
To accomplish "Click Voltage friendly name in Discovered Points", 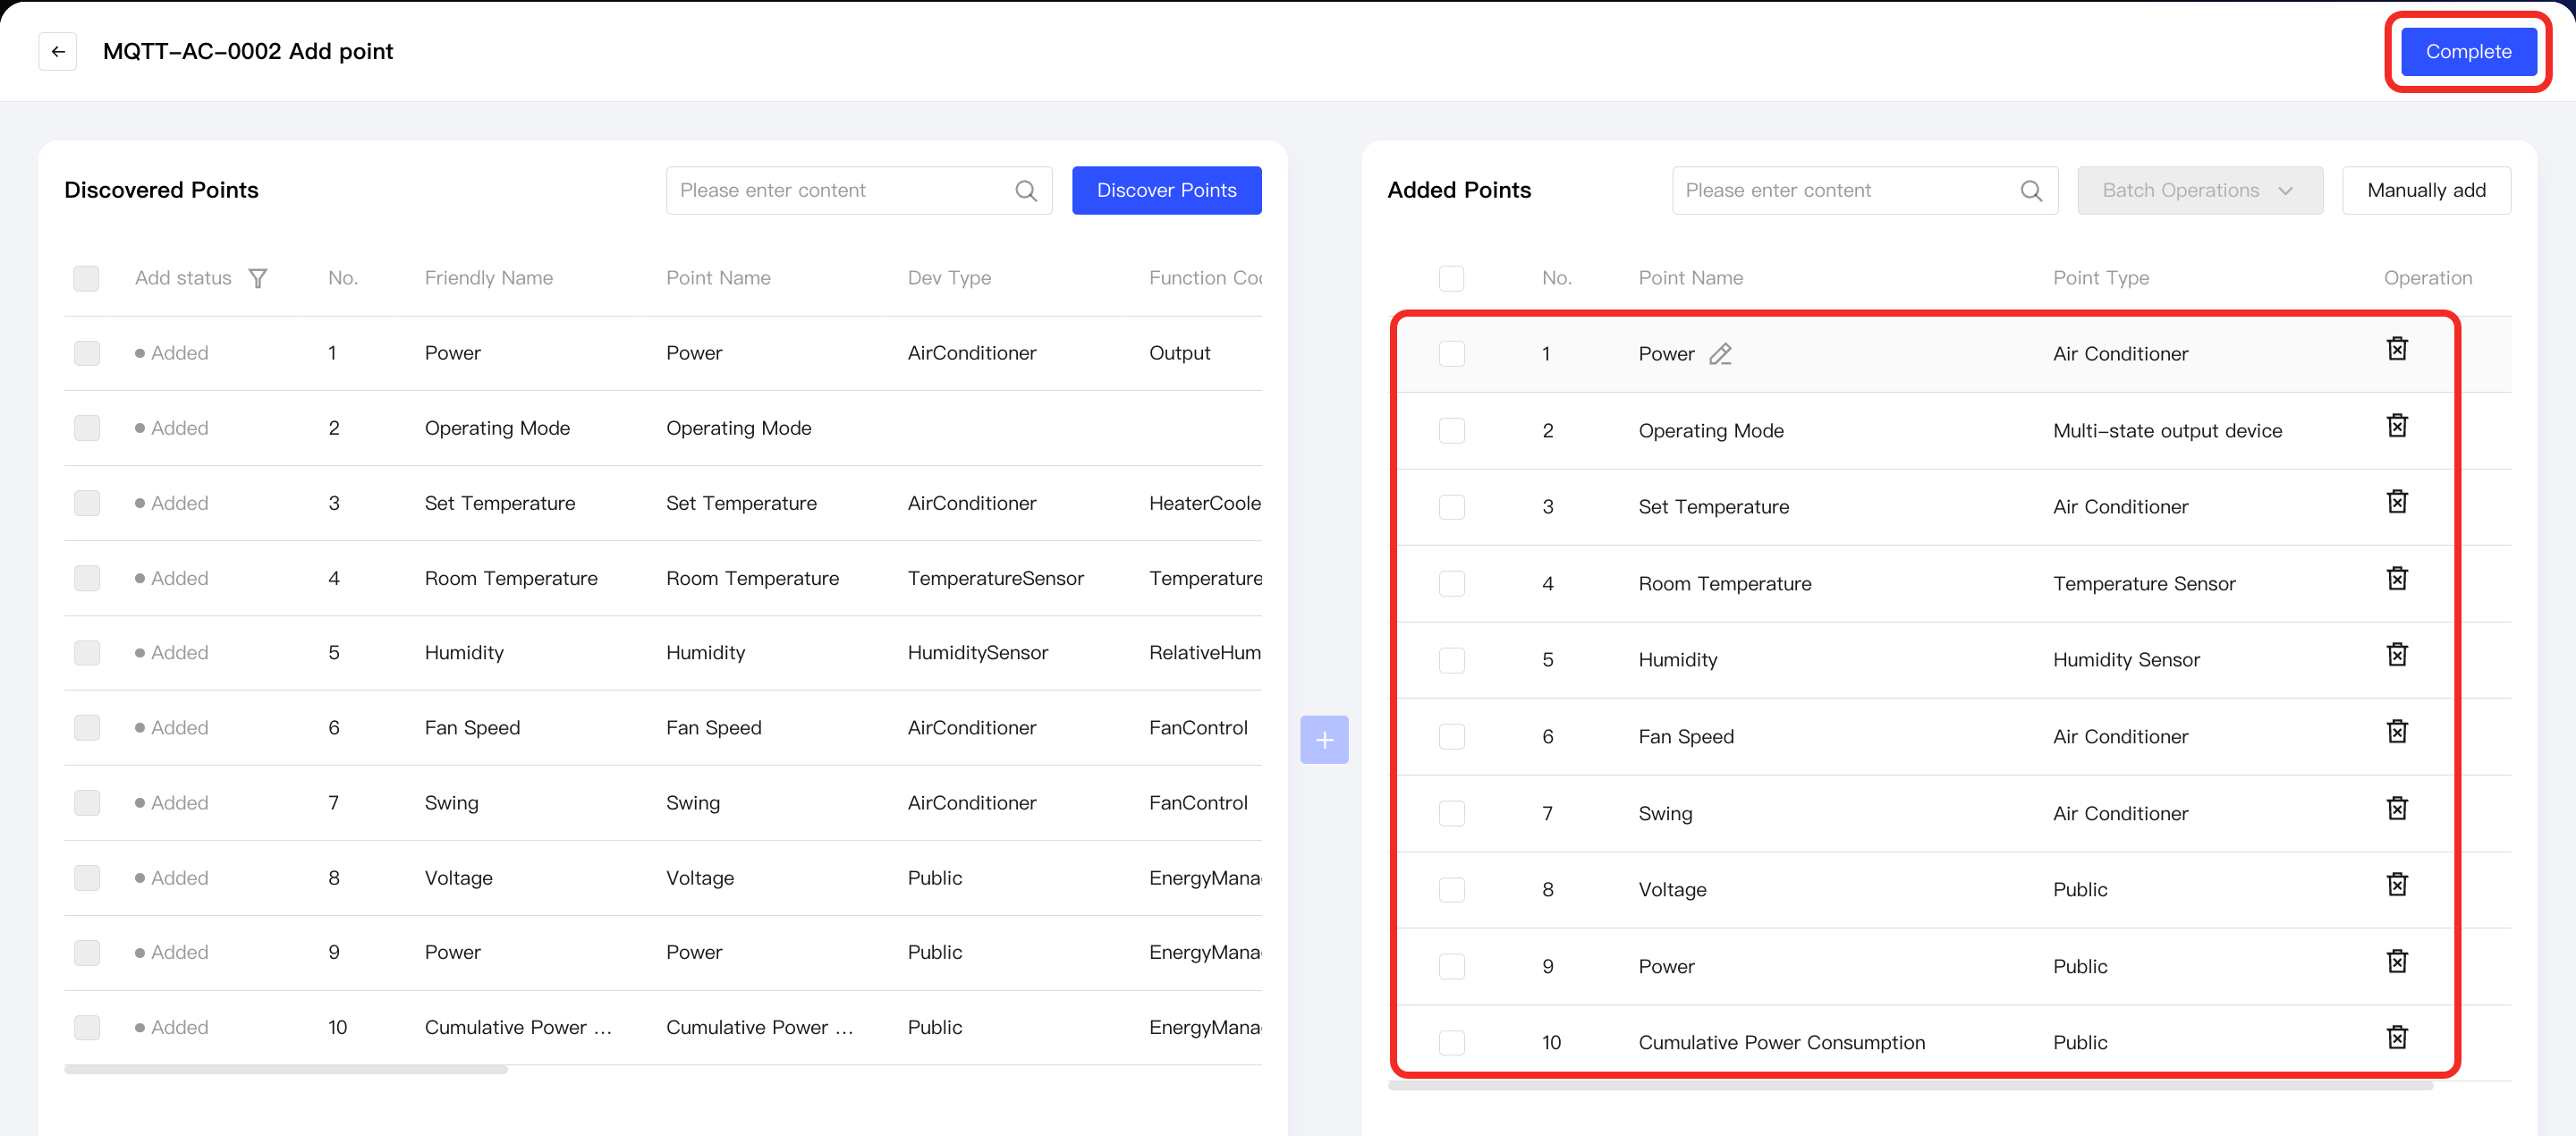I will (x=458, y=878).
